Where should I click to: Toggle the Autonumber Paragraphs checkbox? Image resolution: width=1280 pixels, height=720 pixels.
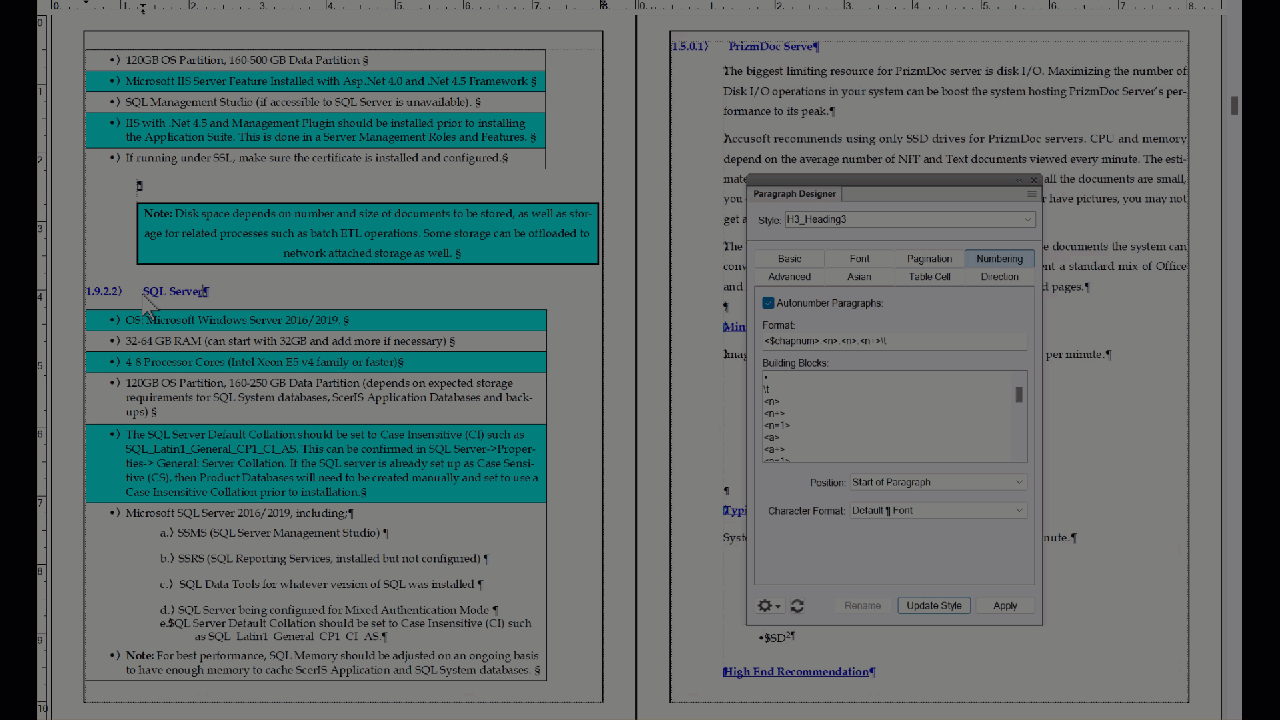[x=768, y=303]
